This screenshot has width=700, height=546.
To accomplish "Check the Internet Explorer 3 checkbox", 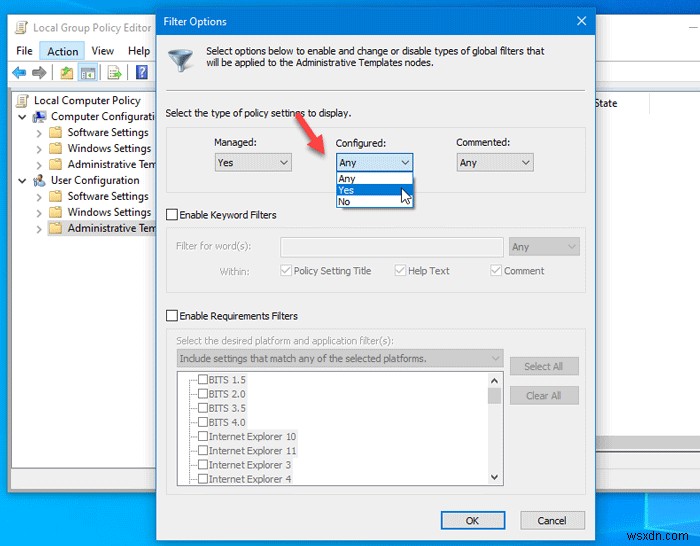I will click(203, 465).
